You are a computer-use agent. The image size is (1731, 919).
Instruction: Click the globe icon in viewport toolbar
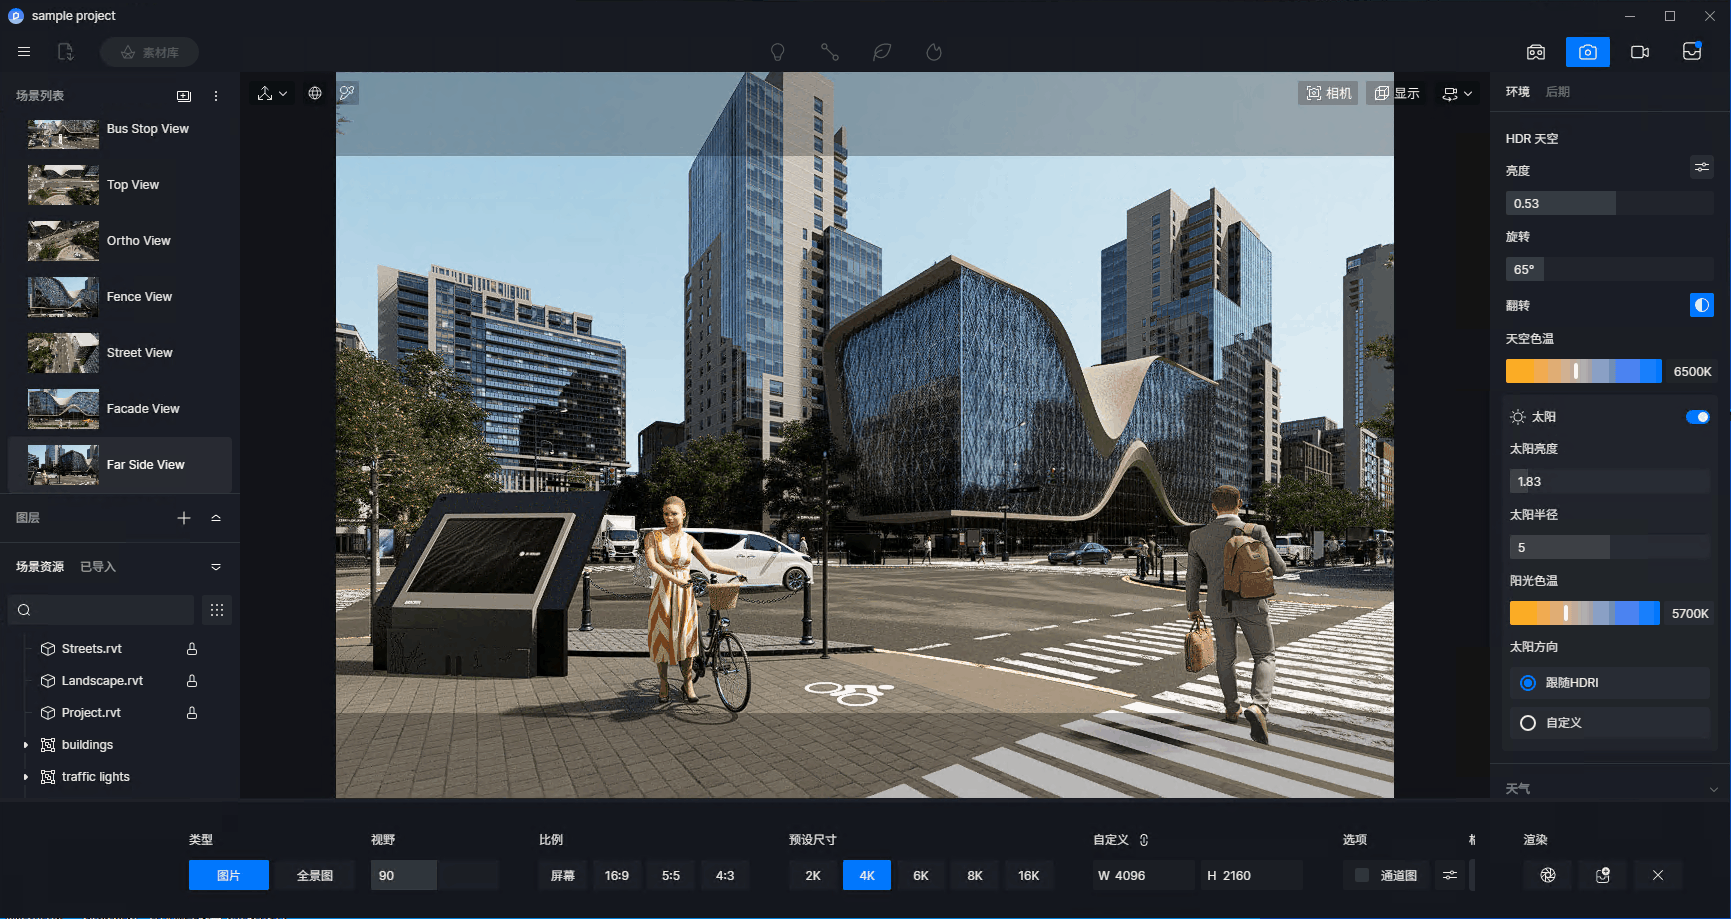pyautogui.click(x=315, y=93)
